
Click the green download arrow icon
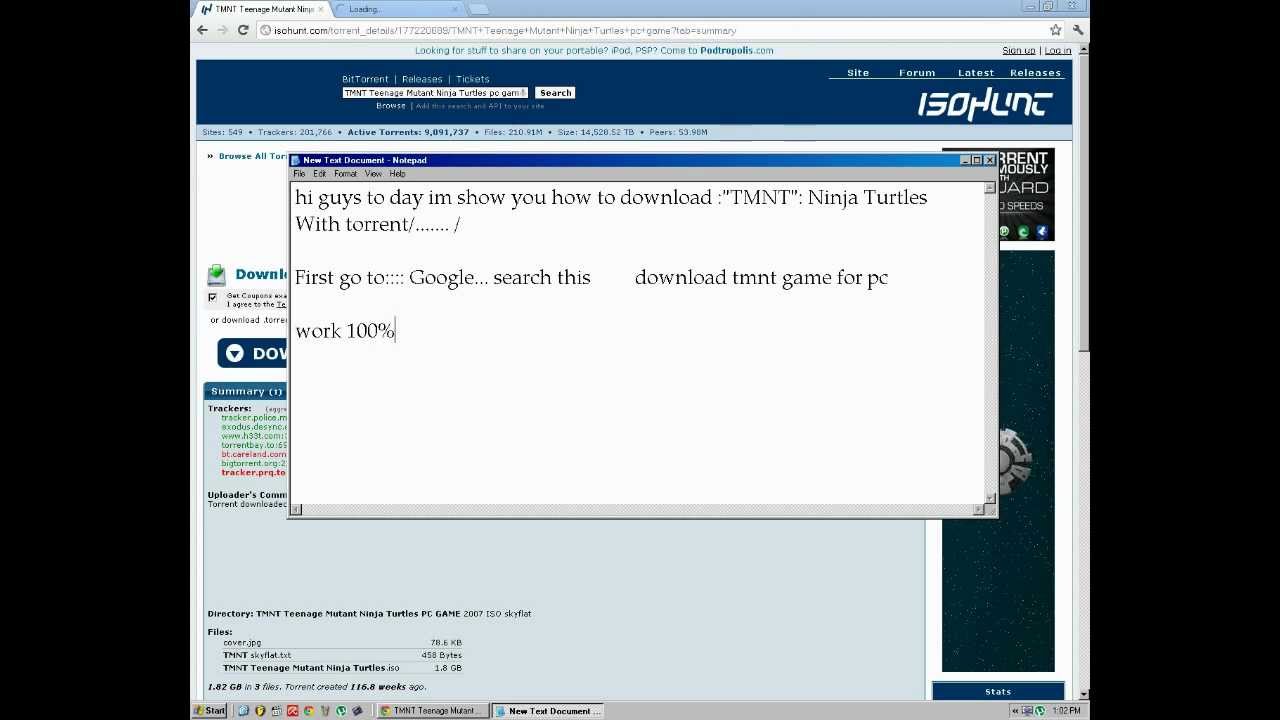click(x=217, y=275)
